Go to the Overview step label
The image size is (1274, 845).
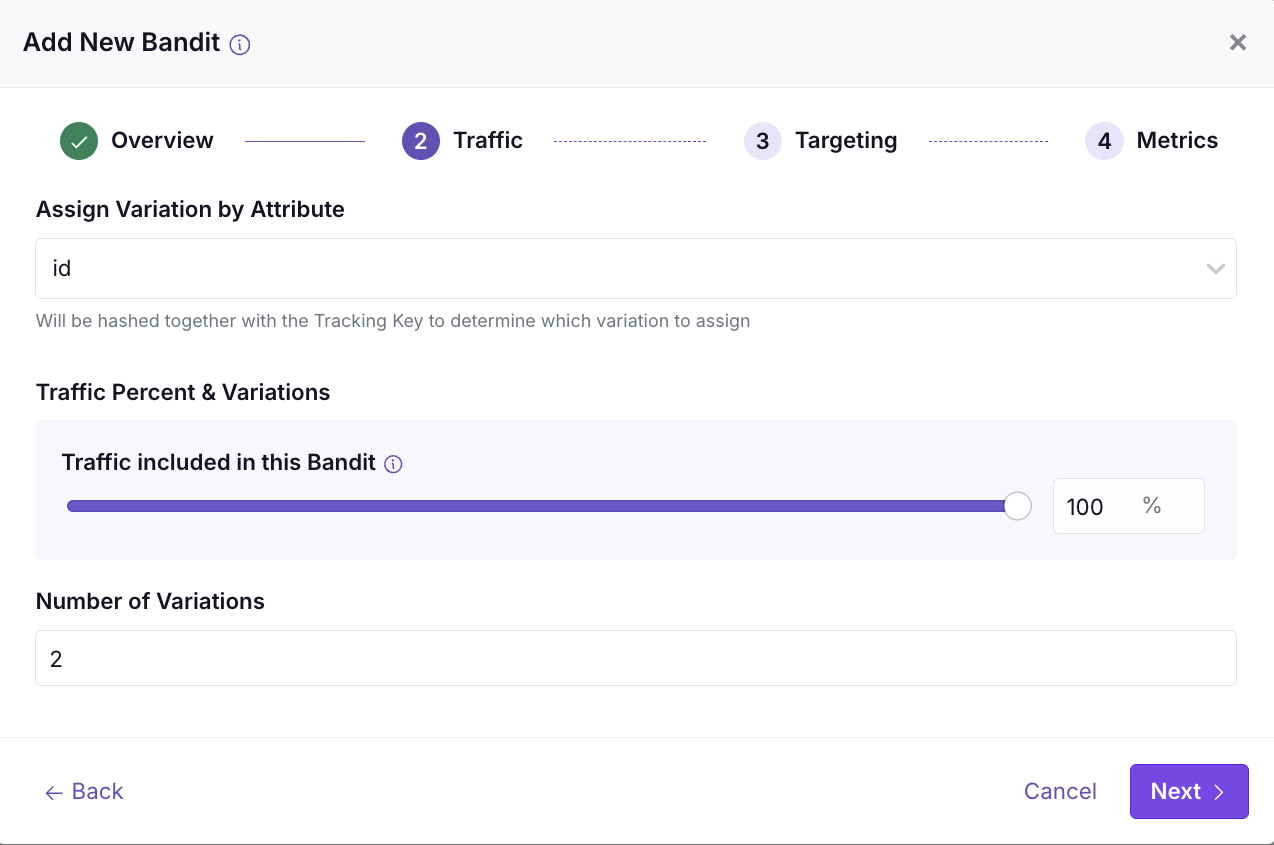[162, 141]
